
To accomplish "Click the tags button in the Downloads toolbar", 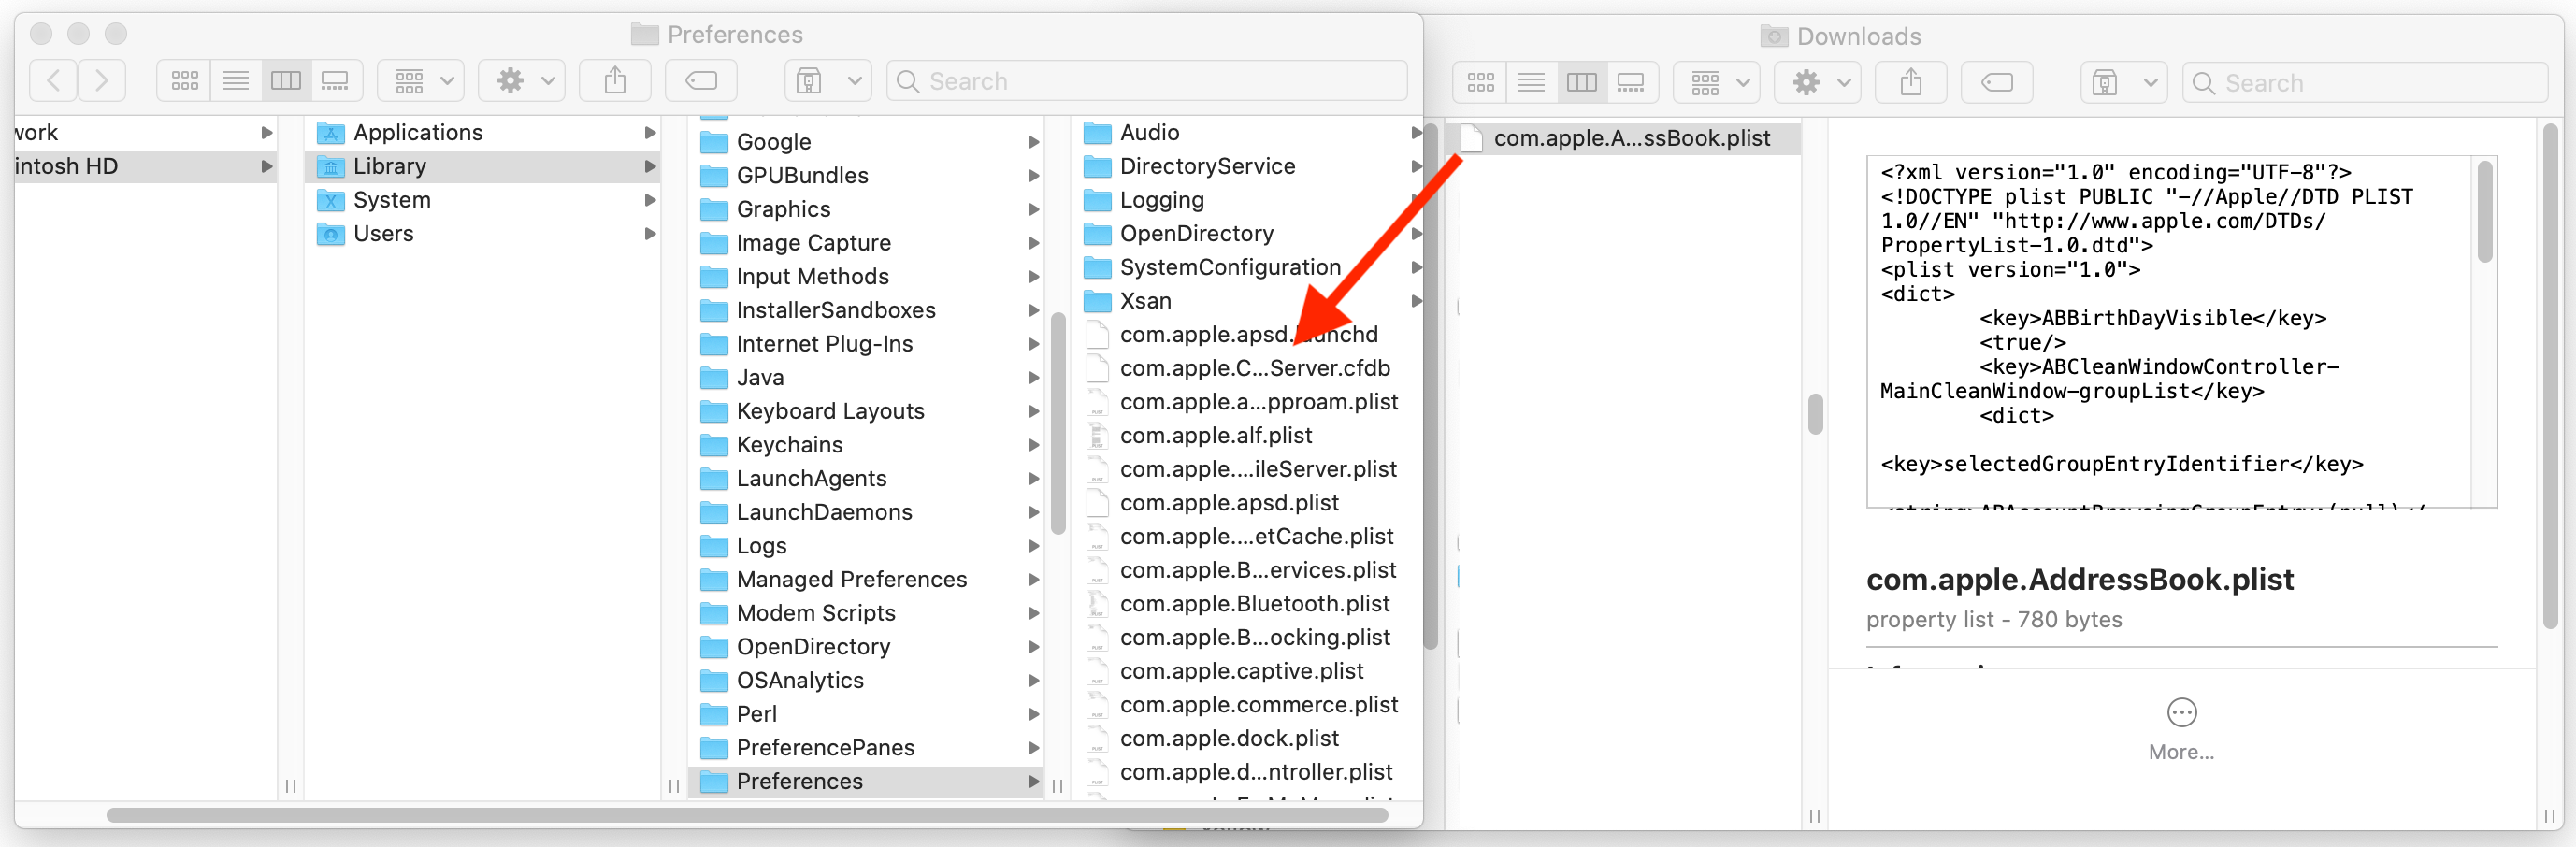I will 1996,82.
